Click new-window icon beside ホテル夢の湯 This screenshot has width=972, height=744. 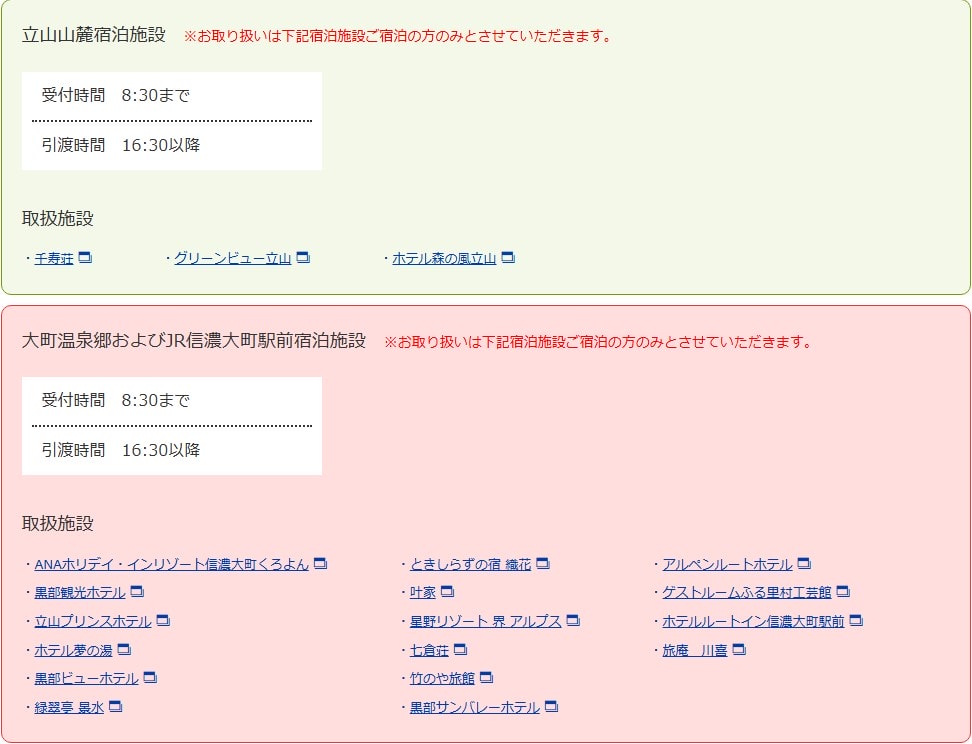125,649
